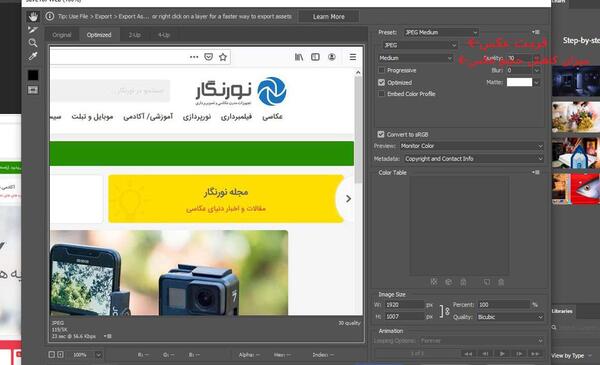This screenshot has width=600, height=365.
Task: Click the browser account icon in preview
Action: tap(332, 57)
